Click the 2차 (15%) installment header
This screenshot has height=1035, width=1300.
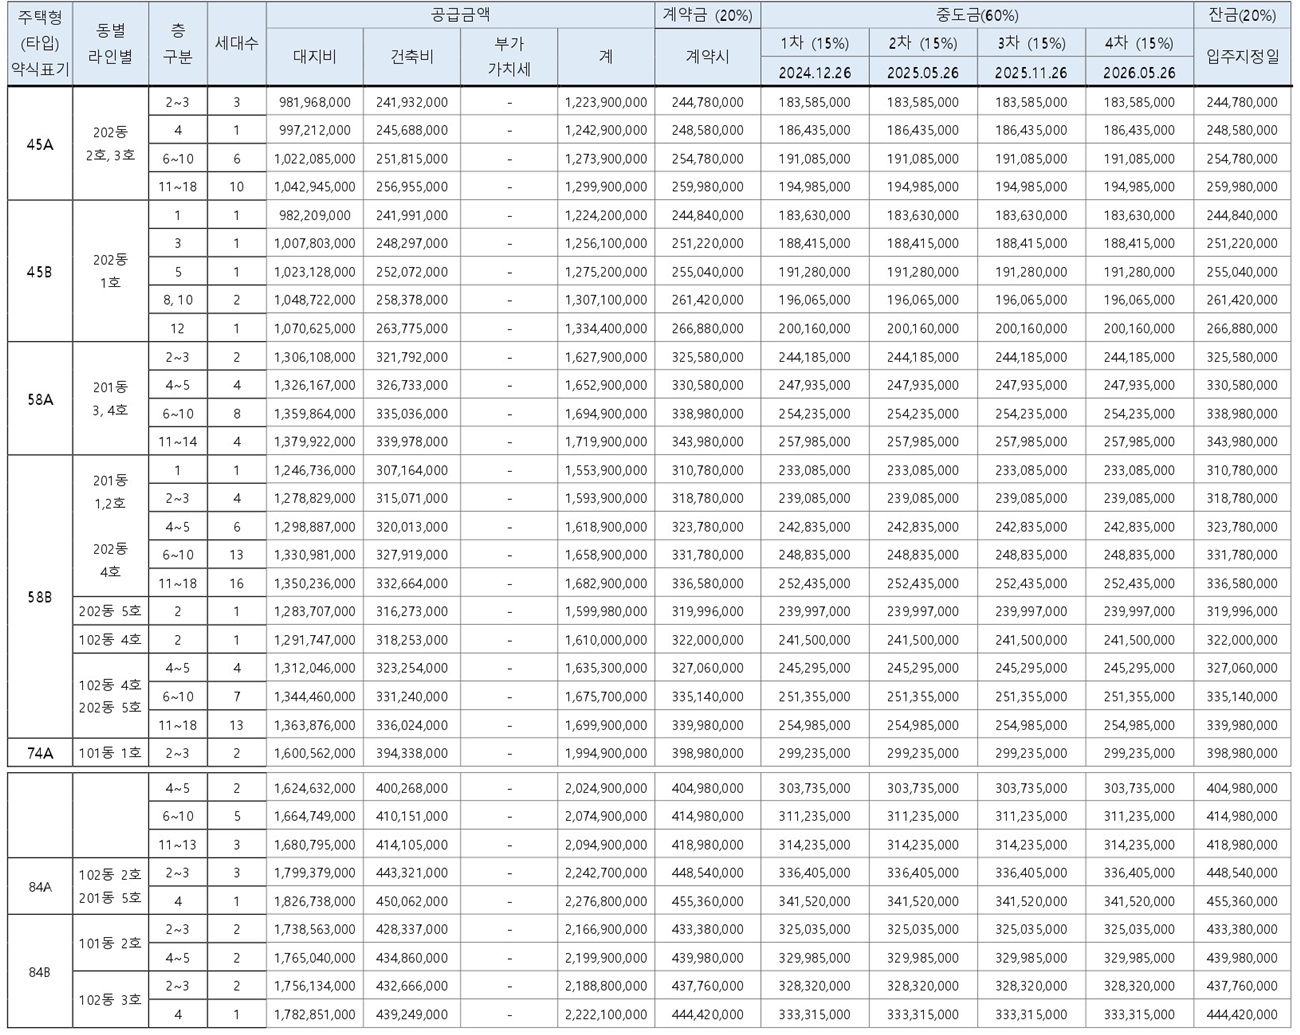[x=922, y=43]
